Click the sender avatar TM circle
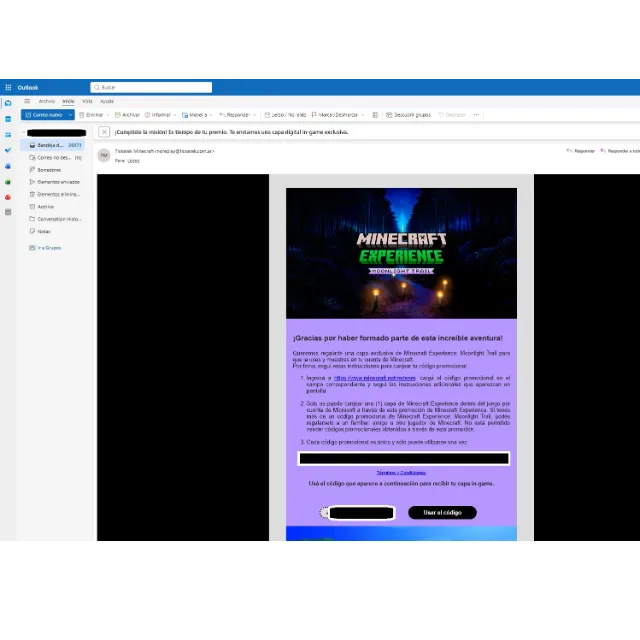 (x=104, y=156)
